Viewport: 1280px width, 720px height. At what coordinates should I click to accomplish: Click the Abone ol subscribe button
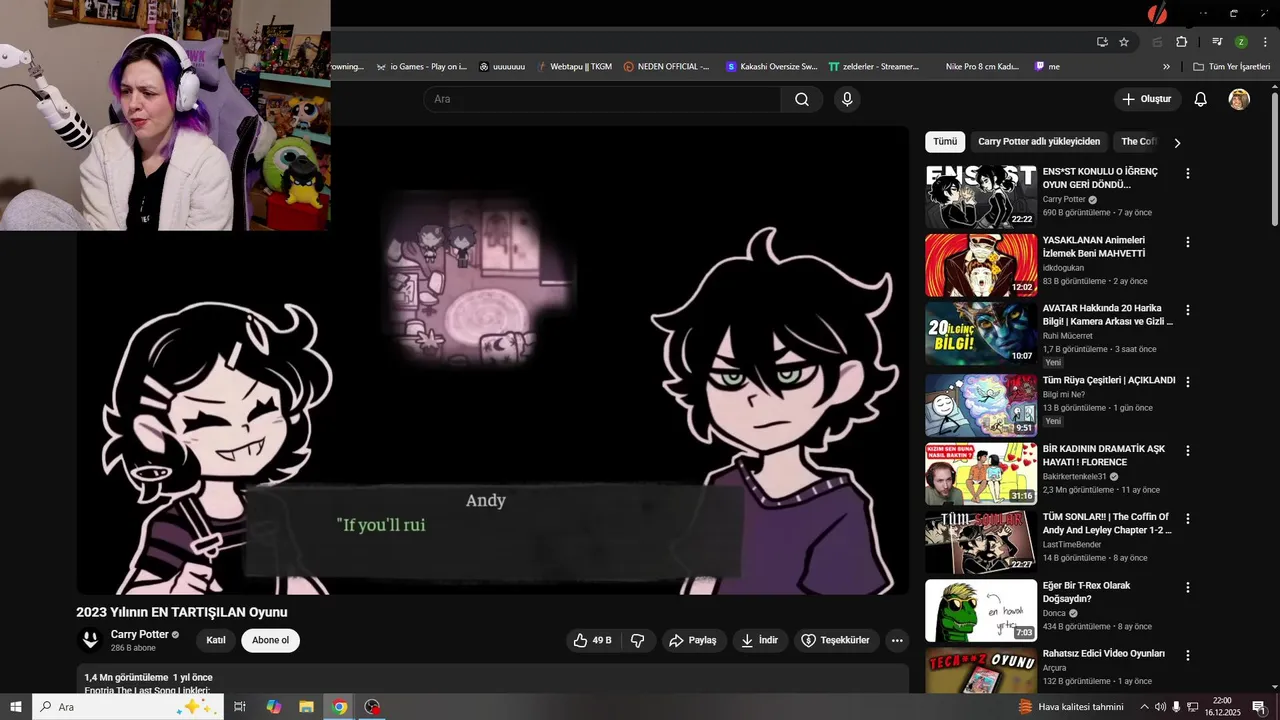(271, 640)
